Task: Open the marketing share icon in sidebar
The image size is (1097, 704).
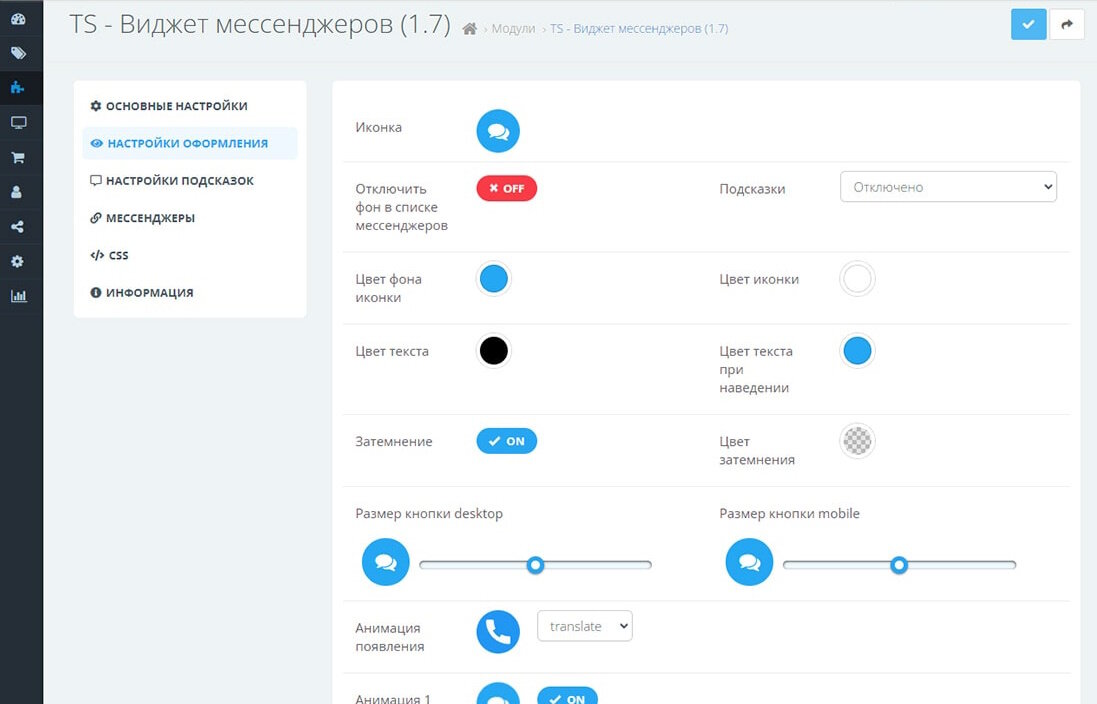Action: pos(18,227)
